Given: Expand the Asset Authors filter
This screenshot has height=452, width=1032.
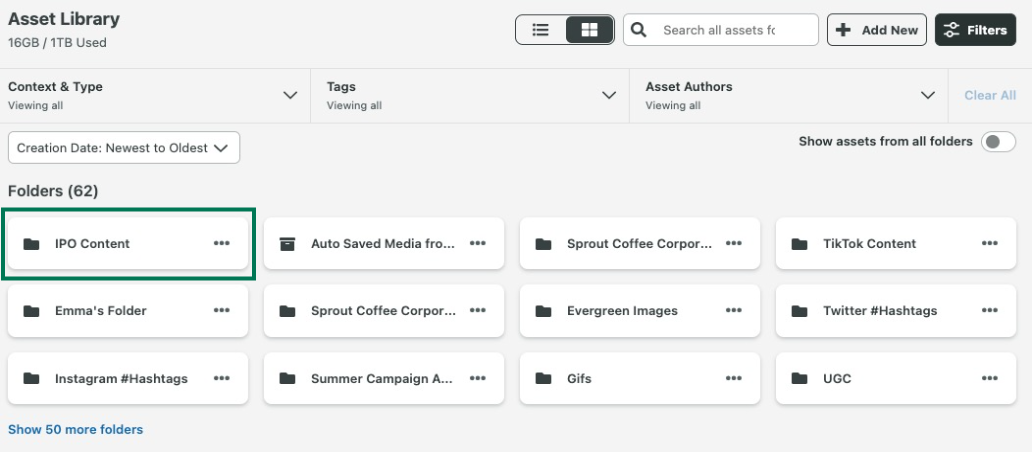Looking at the screenshot, I should [926, 95].
